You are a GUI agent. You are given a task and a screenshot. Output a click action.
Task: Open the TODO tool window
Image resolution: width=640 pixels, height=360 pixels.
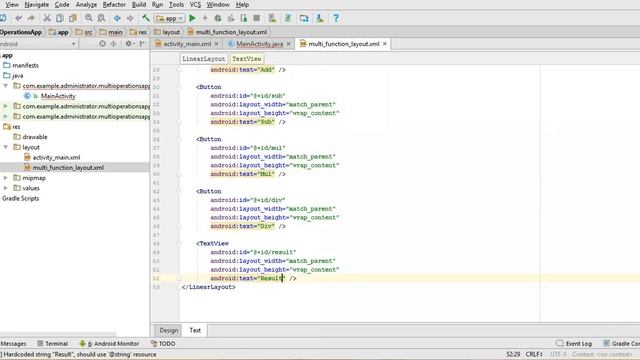tap(163, 344)
